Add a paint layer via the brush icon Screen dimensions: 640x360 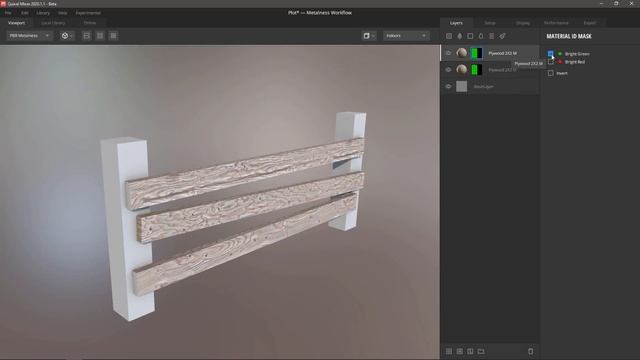coord(502,36)
